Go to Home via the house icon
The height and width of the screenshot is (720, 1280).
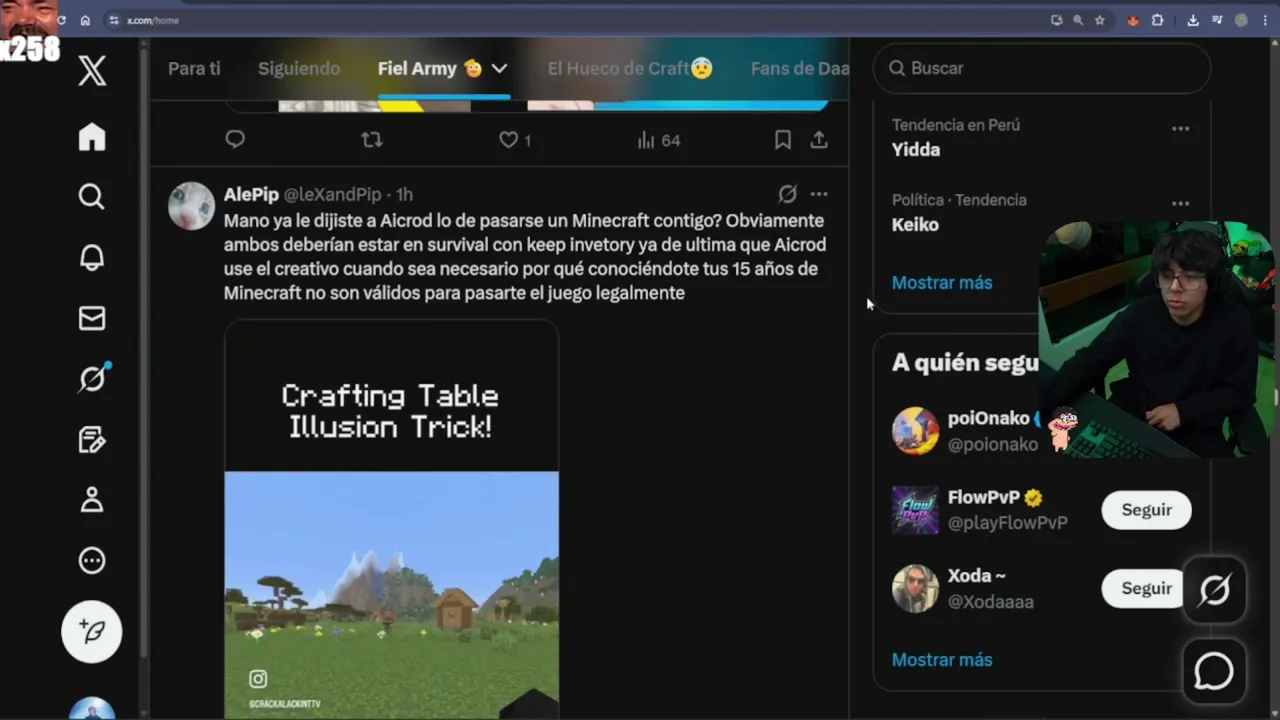point(92,137)
